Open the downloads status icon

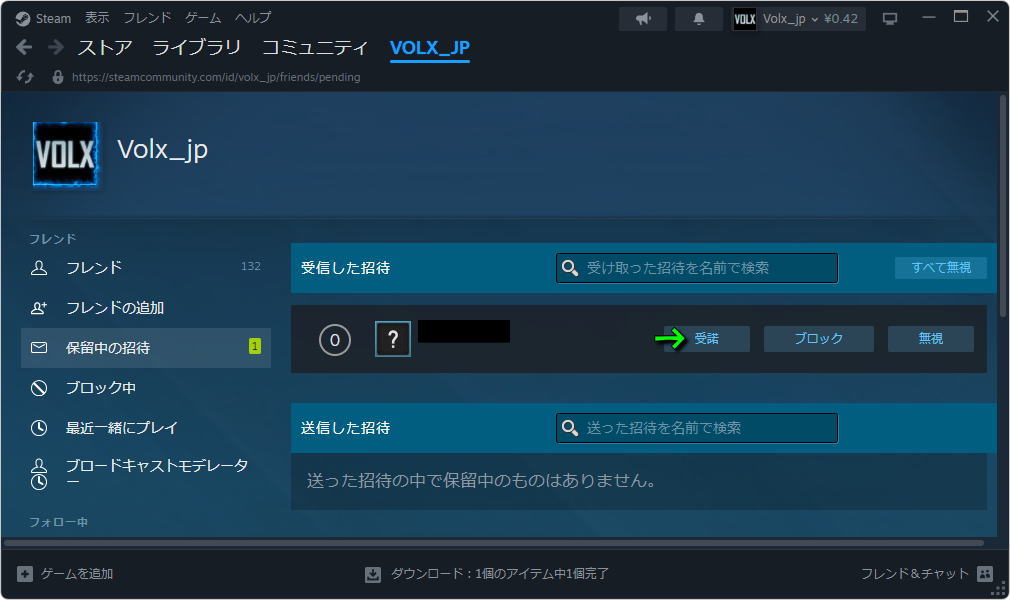(373, 574)
